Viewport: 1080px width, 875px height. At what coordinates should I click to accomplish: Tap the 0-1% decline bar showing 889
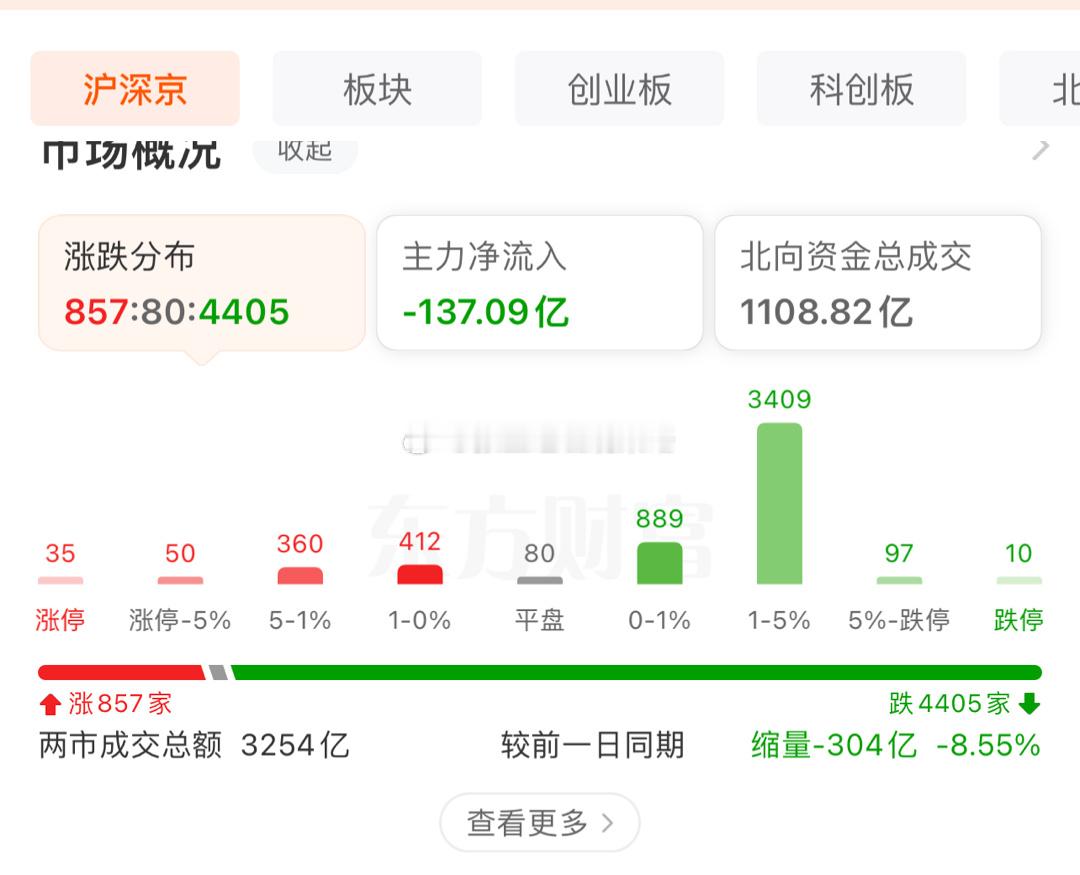click(x=660, y=564)
